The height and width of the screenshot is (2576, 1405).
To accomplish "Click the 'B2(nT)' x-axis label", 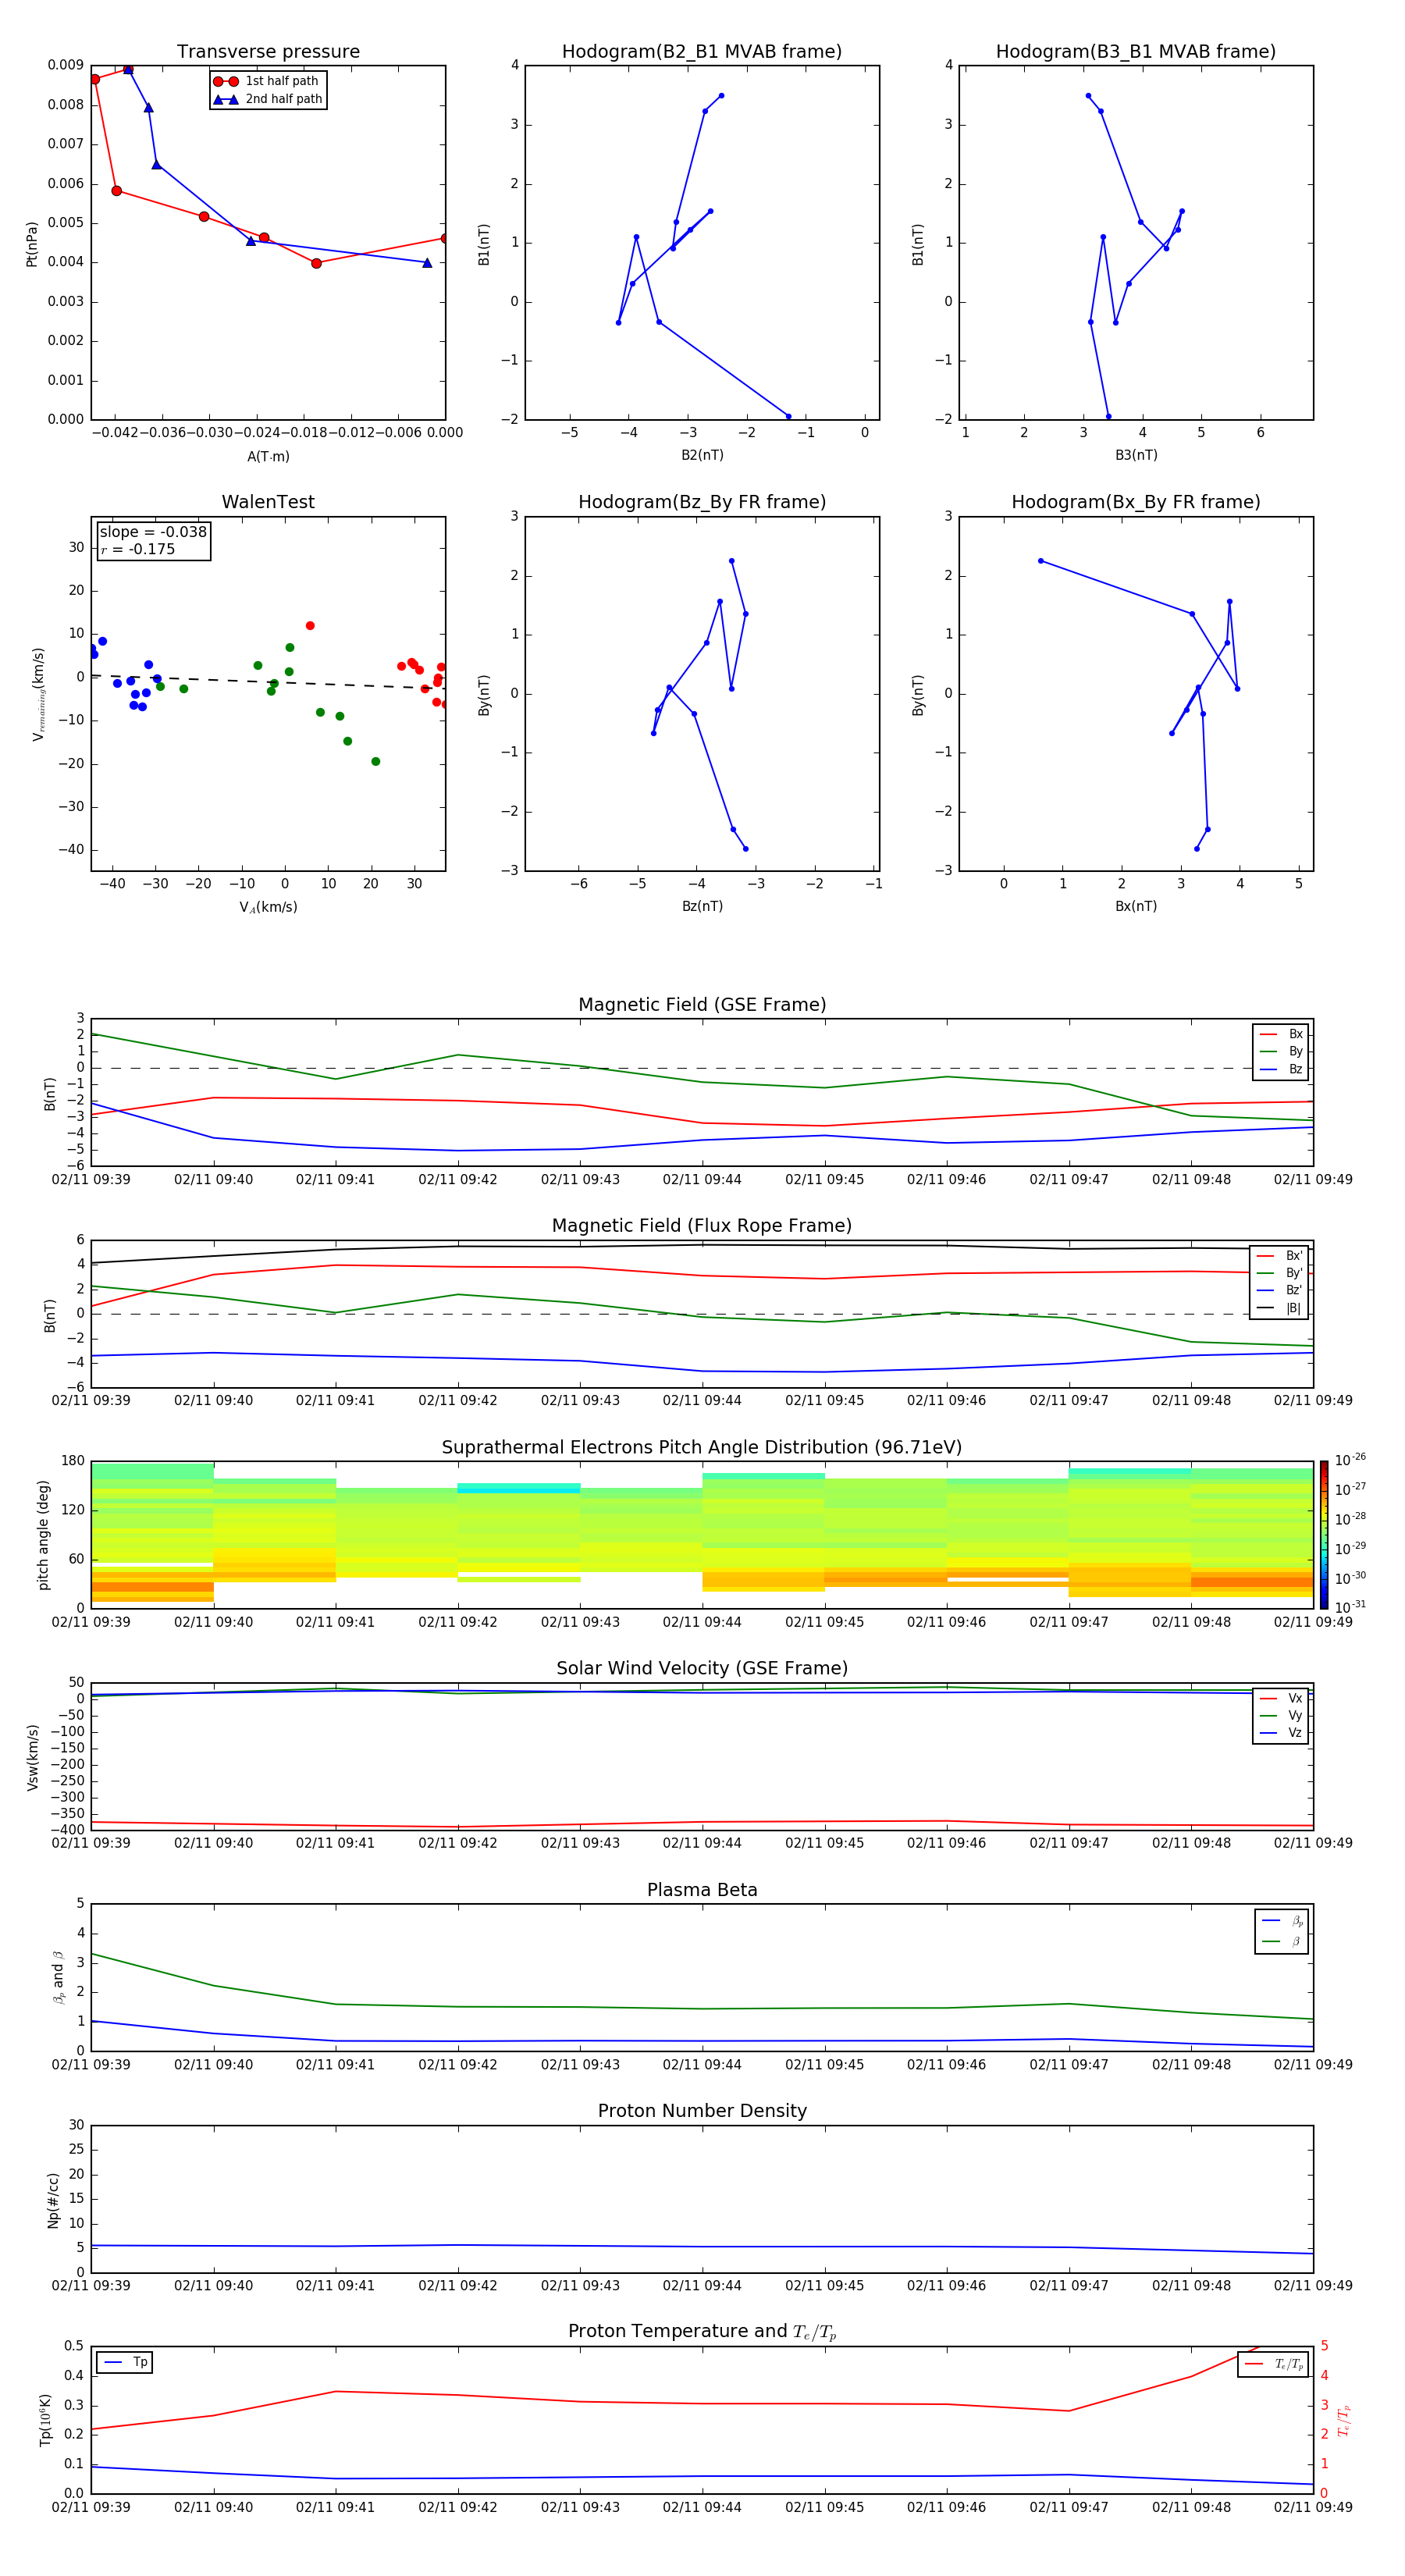I will click(x=702, y=455).
